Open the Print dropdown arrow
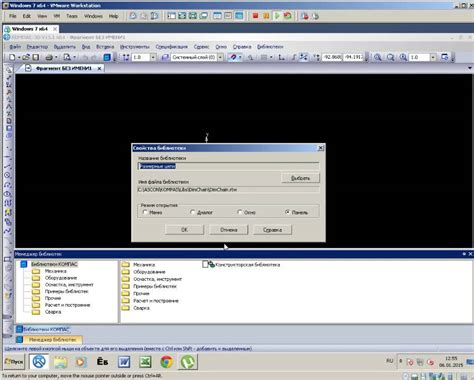Screen dimensions: 474x380 point(56,57)
